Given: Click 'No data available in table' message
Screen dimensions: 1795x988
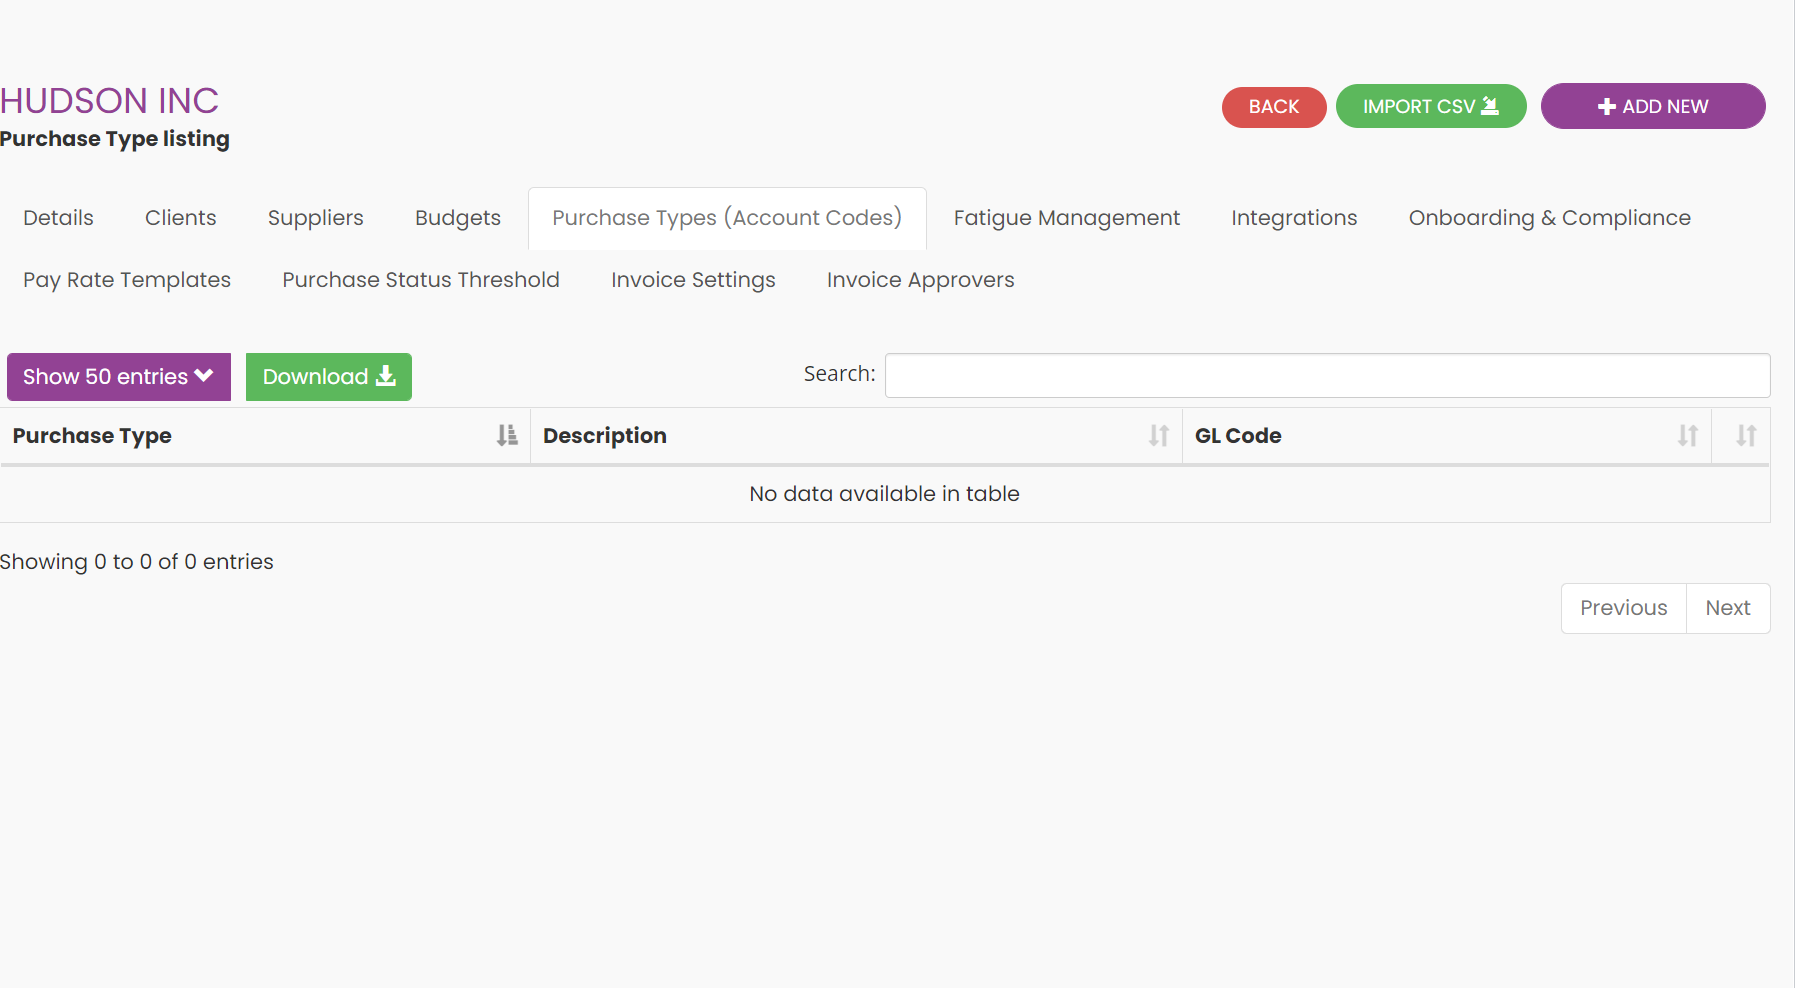Looking at the screenshot, I should coord(885,494).
